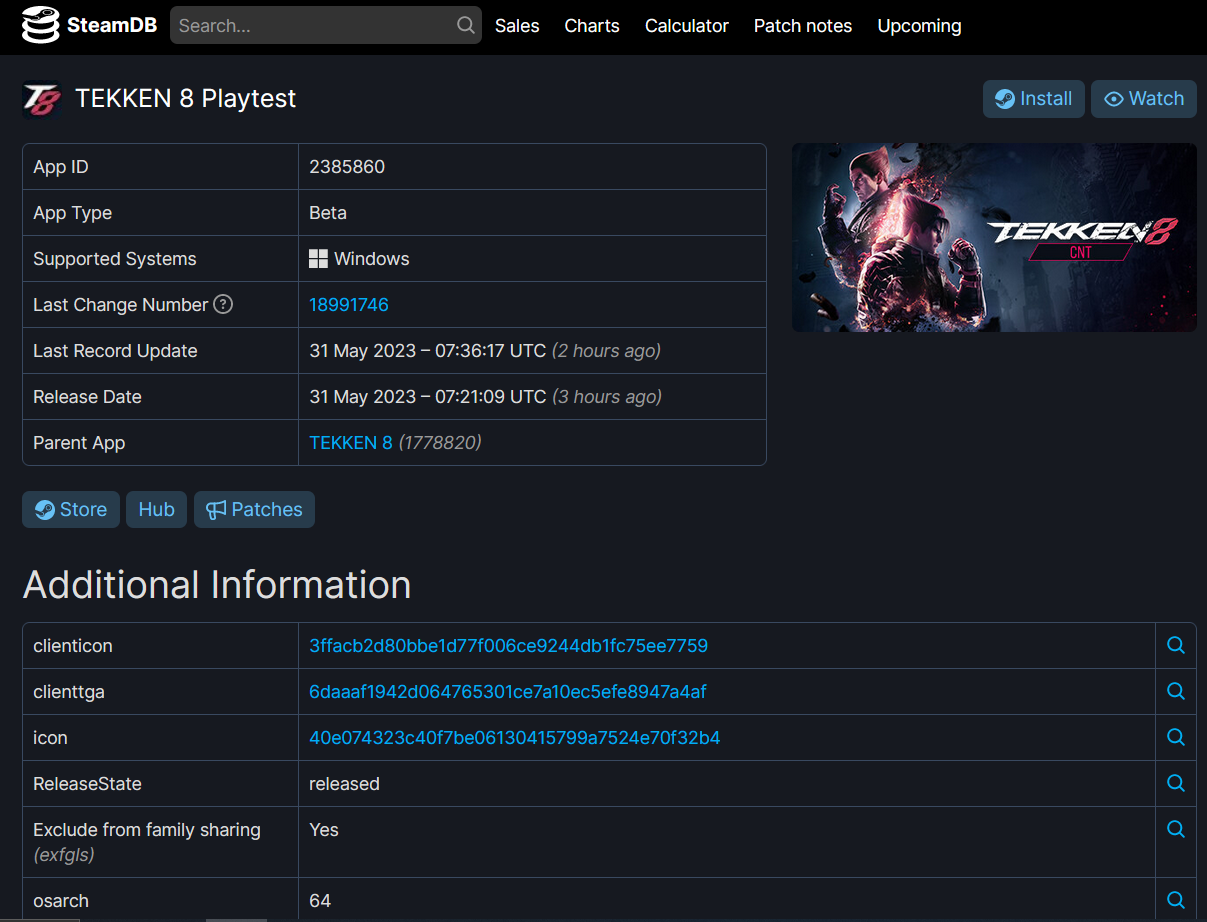
Task: Click search icon in Exclude from family sharing row
Action: click(x=1176, y=829)
